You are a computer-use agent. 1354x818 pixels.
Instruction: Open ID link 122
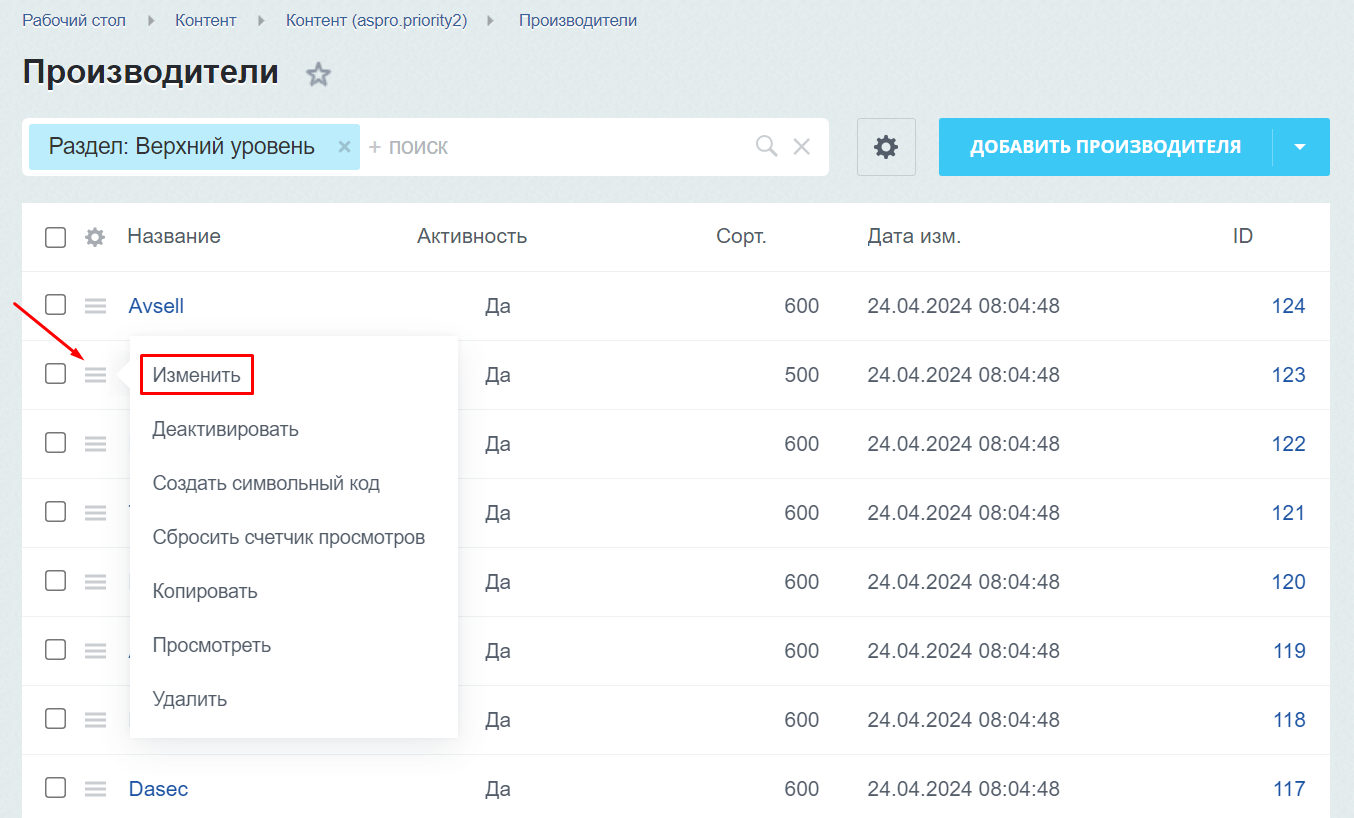pos(1288,444)
